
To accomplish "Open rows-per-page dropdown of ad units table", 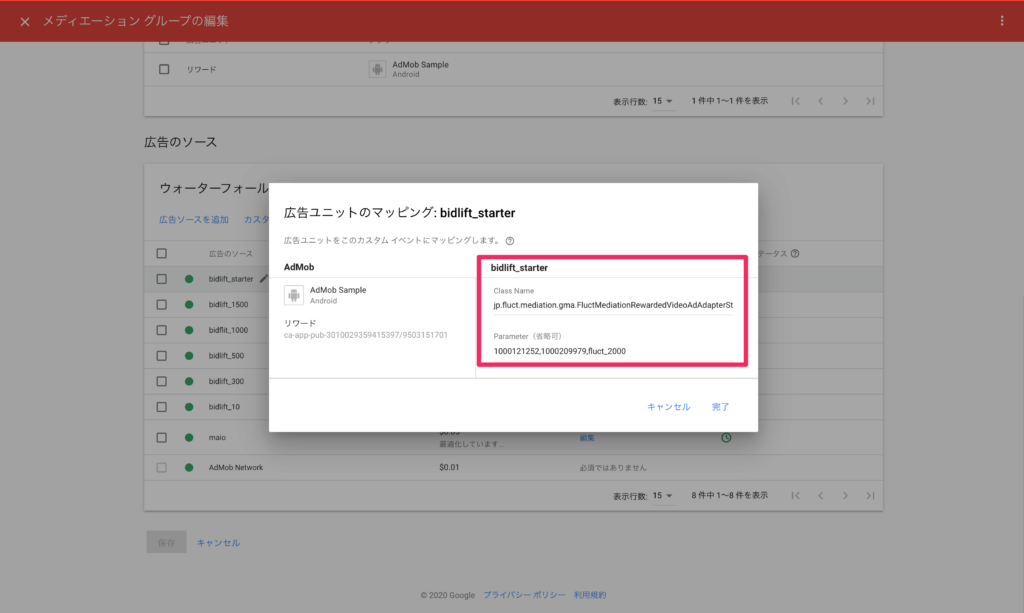I will (x=662, y=101).
